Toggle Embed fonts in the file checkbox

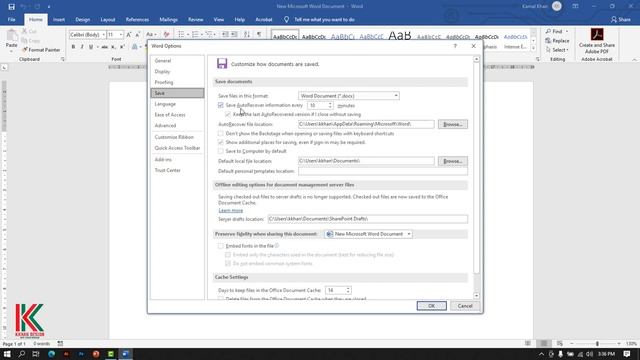(220, 246)
